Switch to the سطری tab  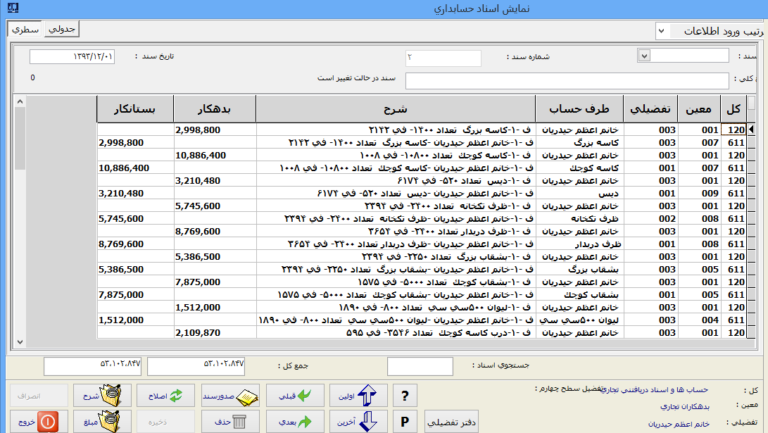[24, 30]
